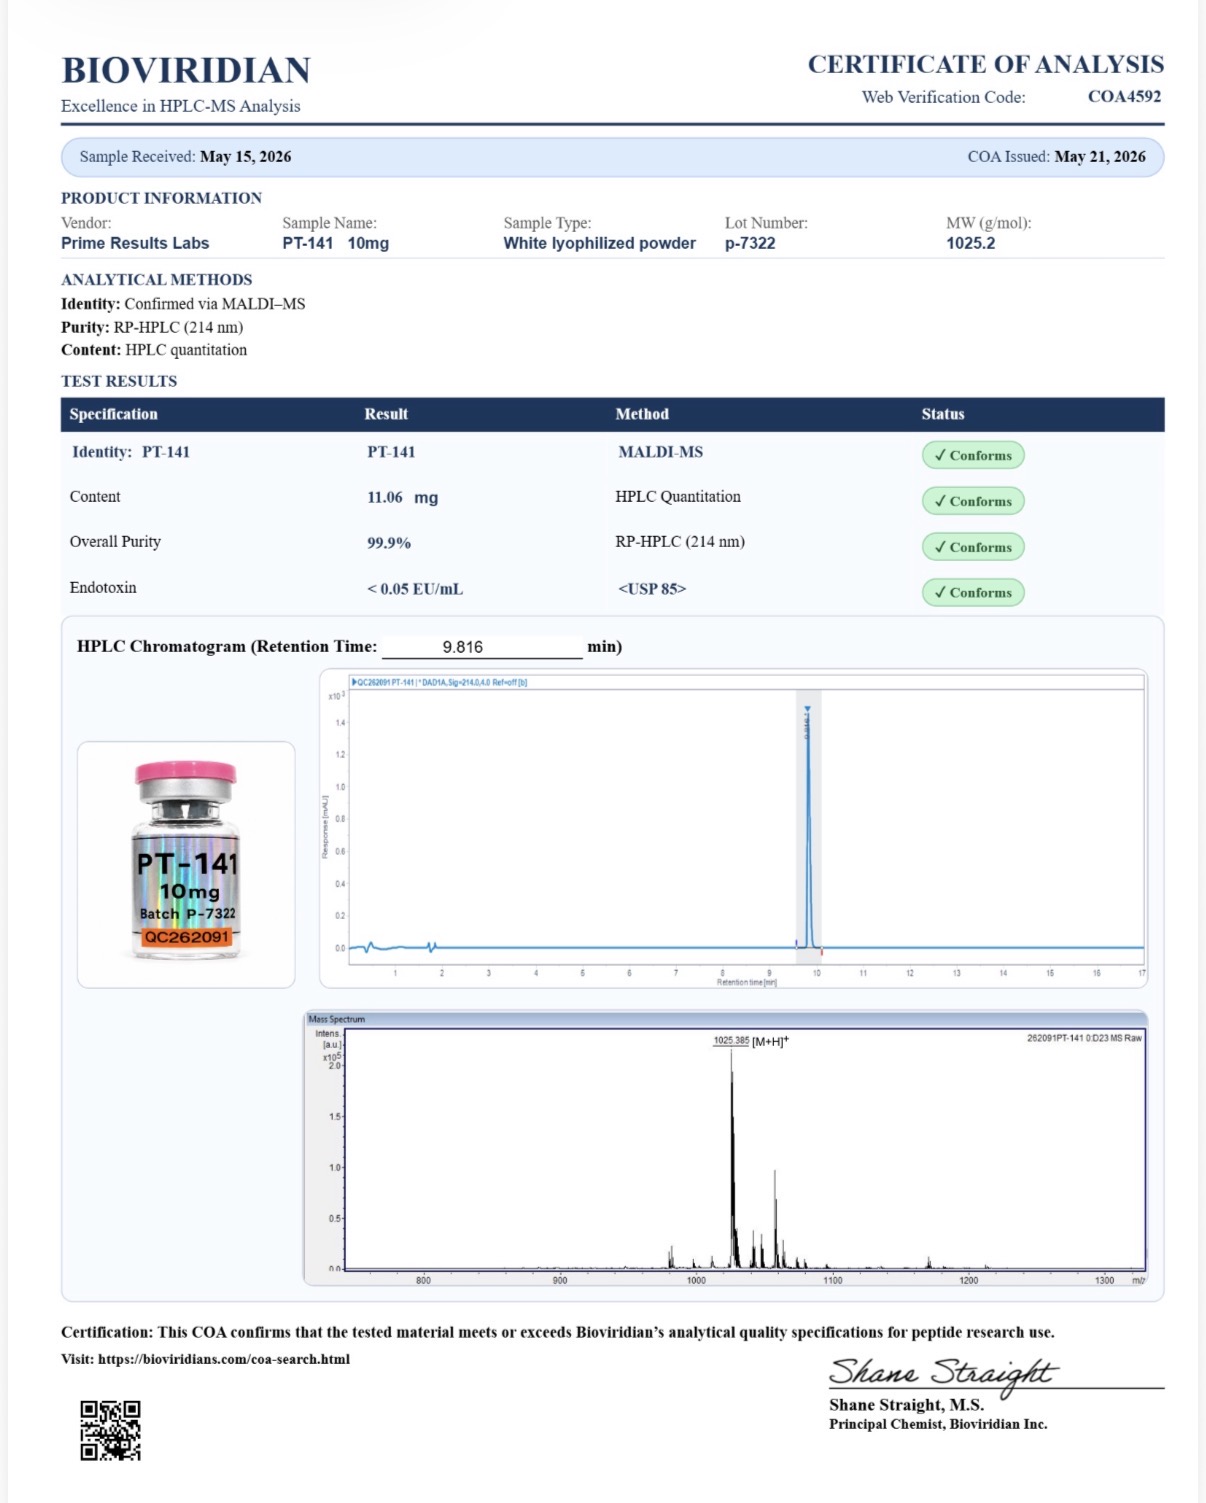Click MALDI-MS method cell in Identity row
The image size is (1206, 1503).
click(660, 452)
